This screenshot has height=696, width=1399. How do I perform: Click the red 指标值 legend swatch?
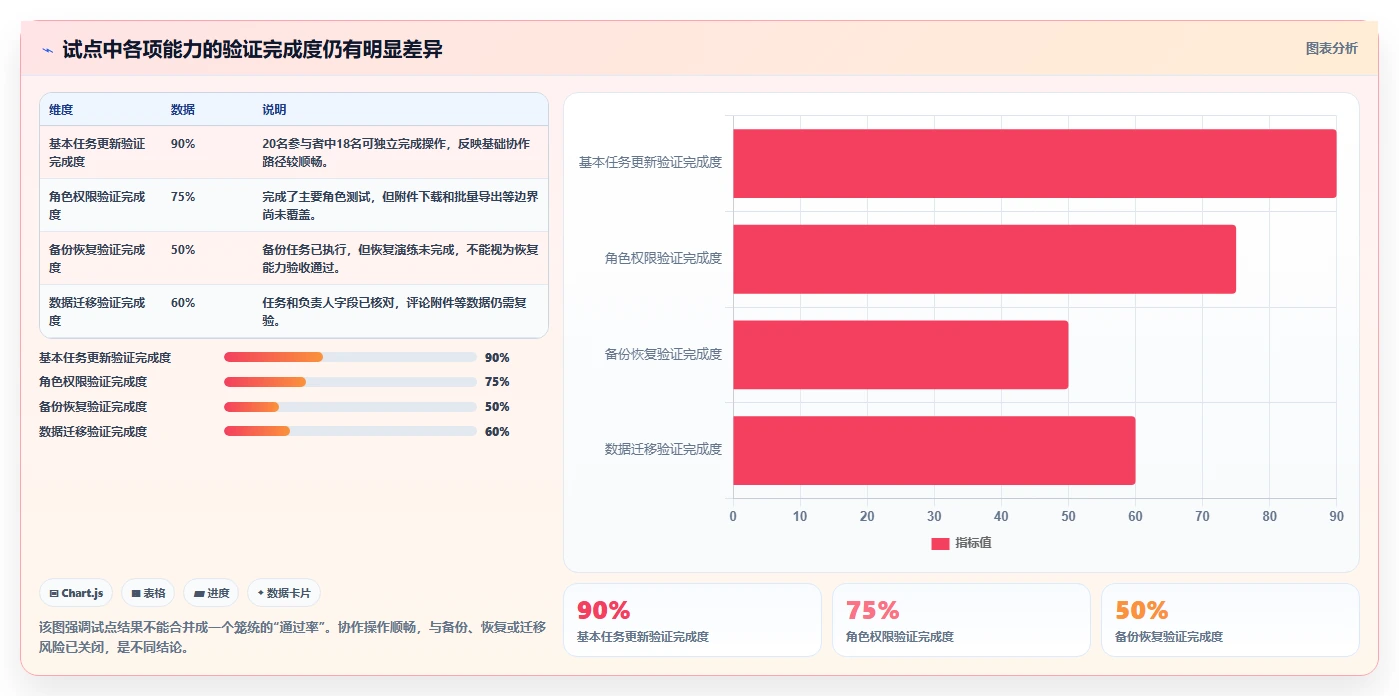pos(940,543)
